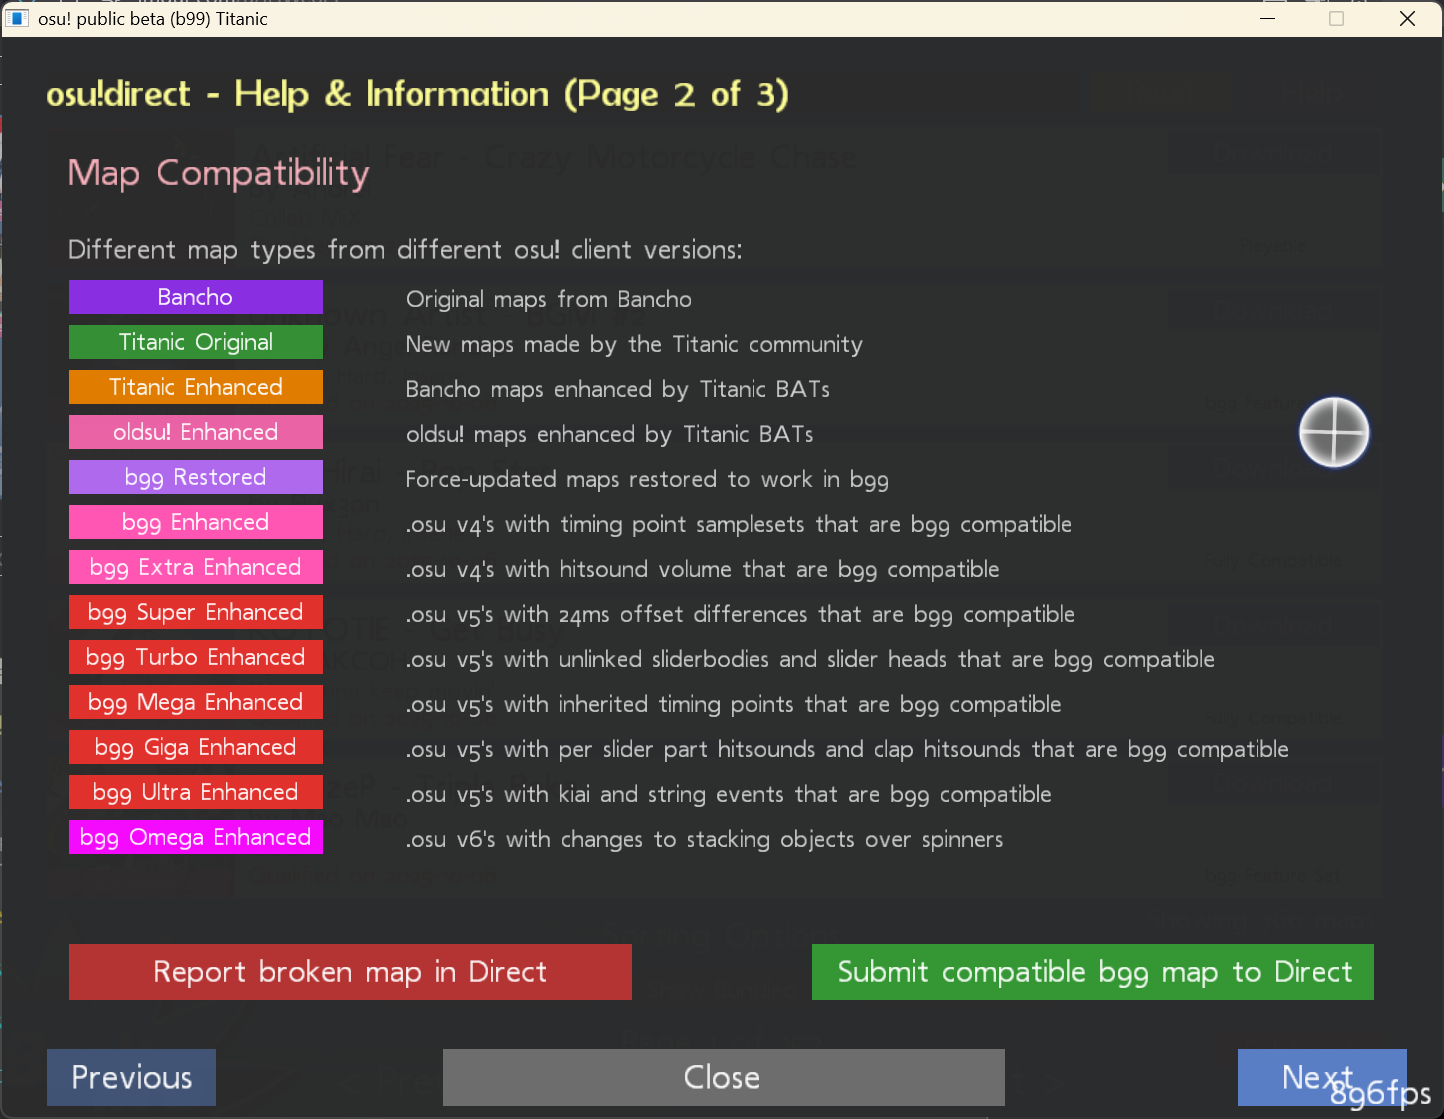Screen dimensions: 1444x1119
Task: Click the purple Bancho map type label
Action: coord(195,297)
